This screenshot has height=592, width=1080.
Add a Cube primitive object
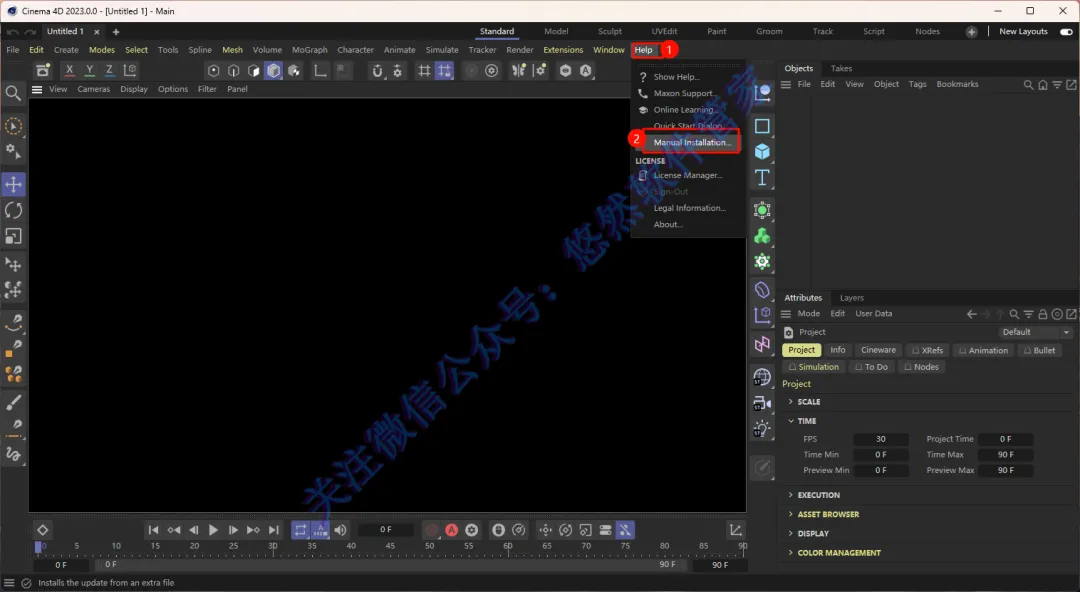coord(762,152)
